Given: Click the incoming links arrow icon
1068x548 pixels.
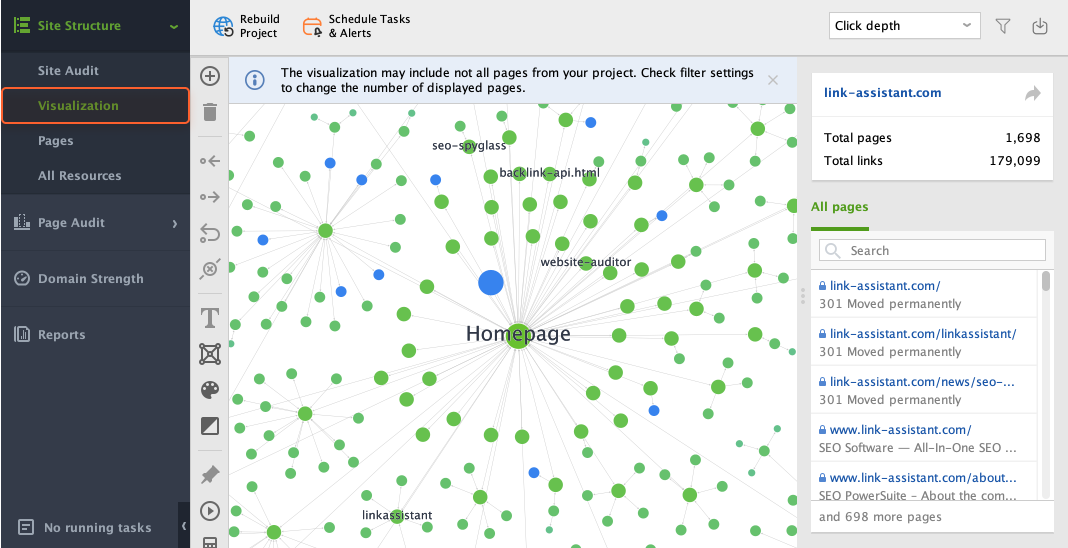Looking at the screenshot, I should tap(210, 161).
